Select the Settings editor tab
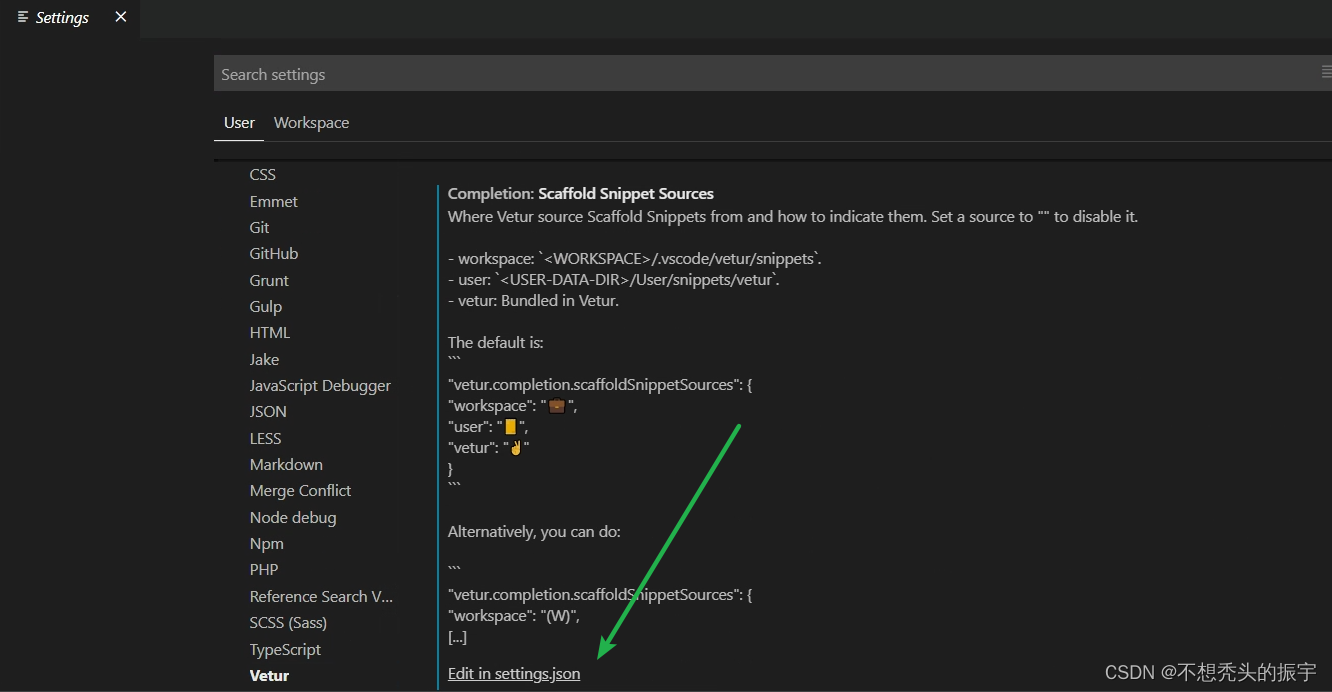The width and height of the screenshot is (1332, 692). (70, 18)
